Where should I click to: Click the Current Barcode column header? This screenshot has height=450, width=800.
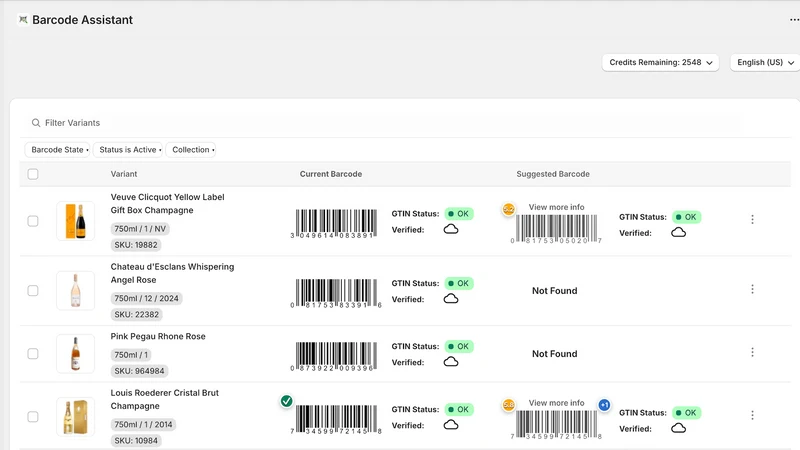coord(331,174)
